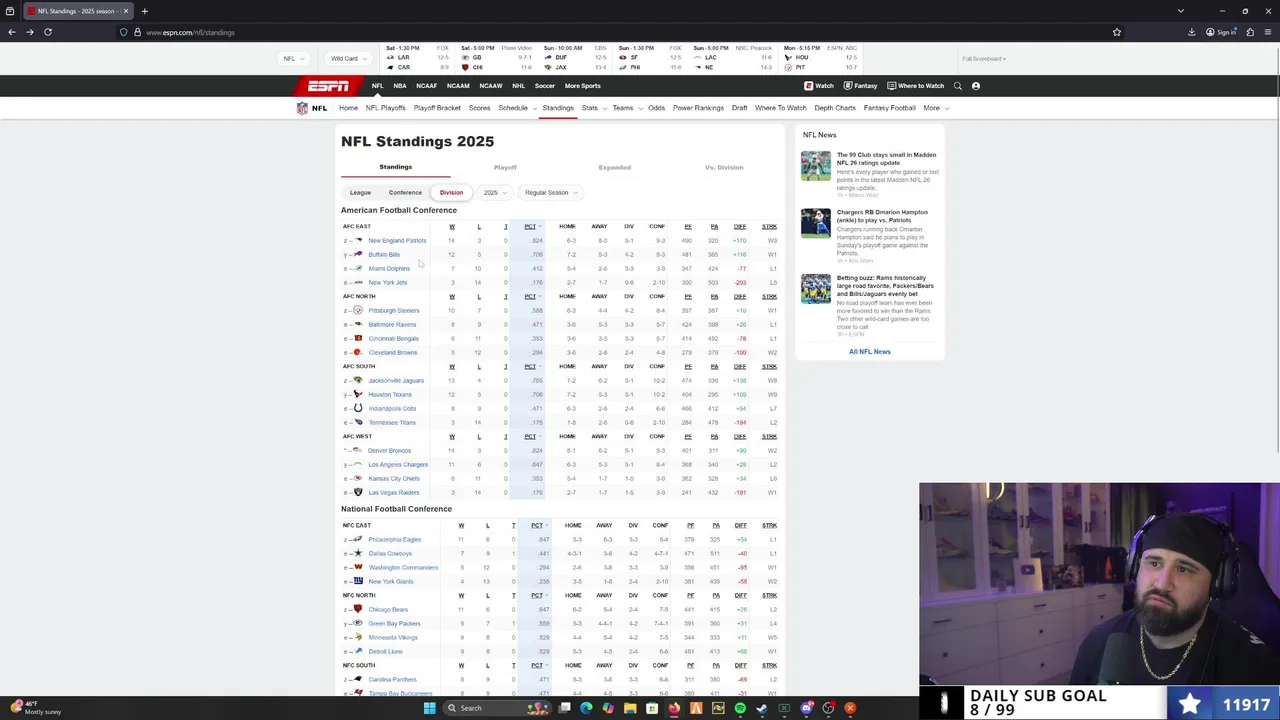Open the Denver Broncos team link
Image resolution: width=1280 pixels, height=720 pixels.
coord(389,450)
